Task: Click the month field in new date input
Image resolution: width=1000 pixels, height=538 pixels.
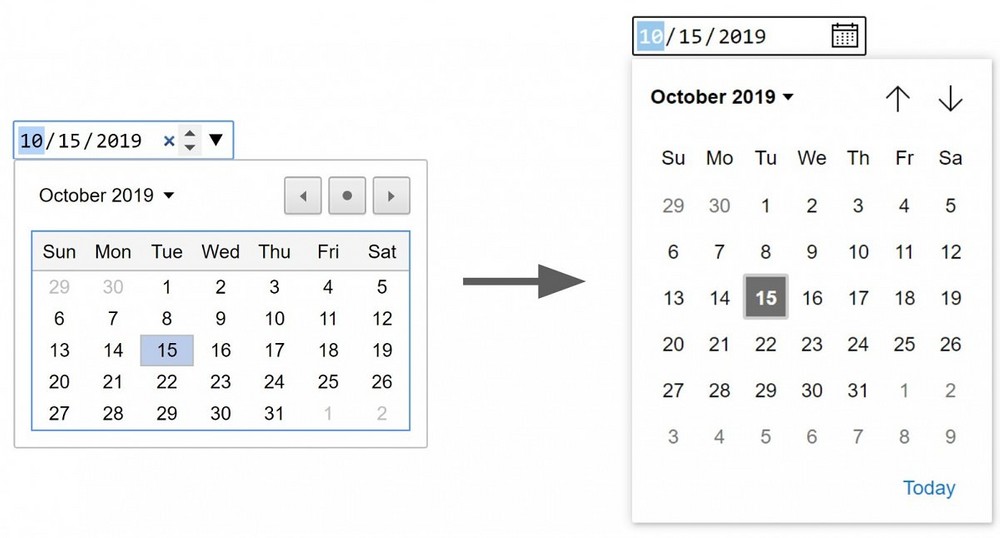Action: pyautogui.click(x=651, y=37)
